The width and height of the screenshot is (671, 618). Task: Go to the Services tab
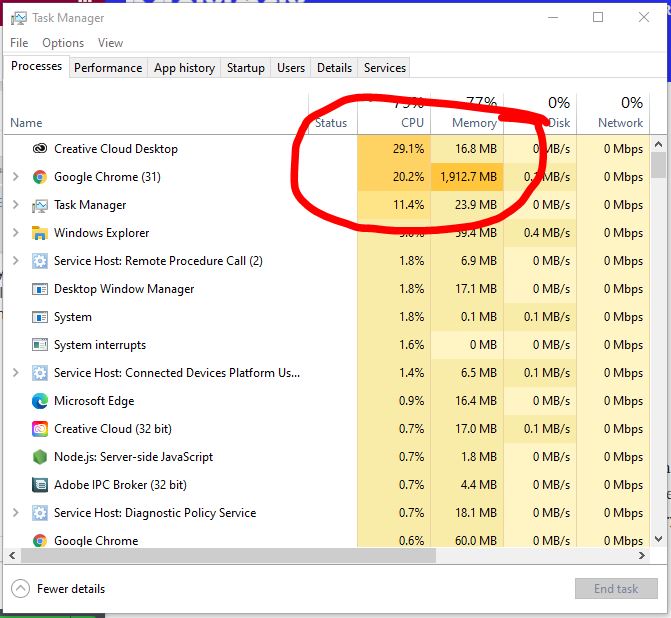pyautogui.click(x=385, y=68)
